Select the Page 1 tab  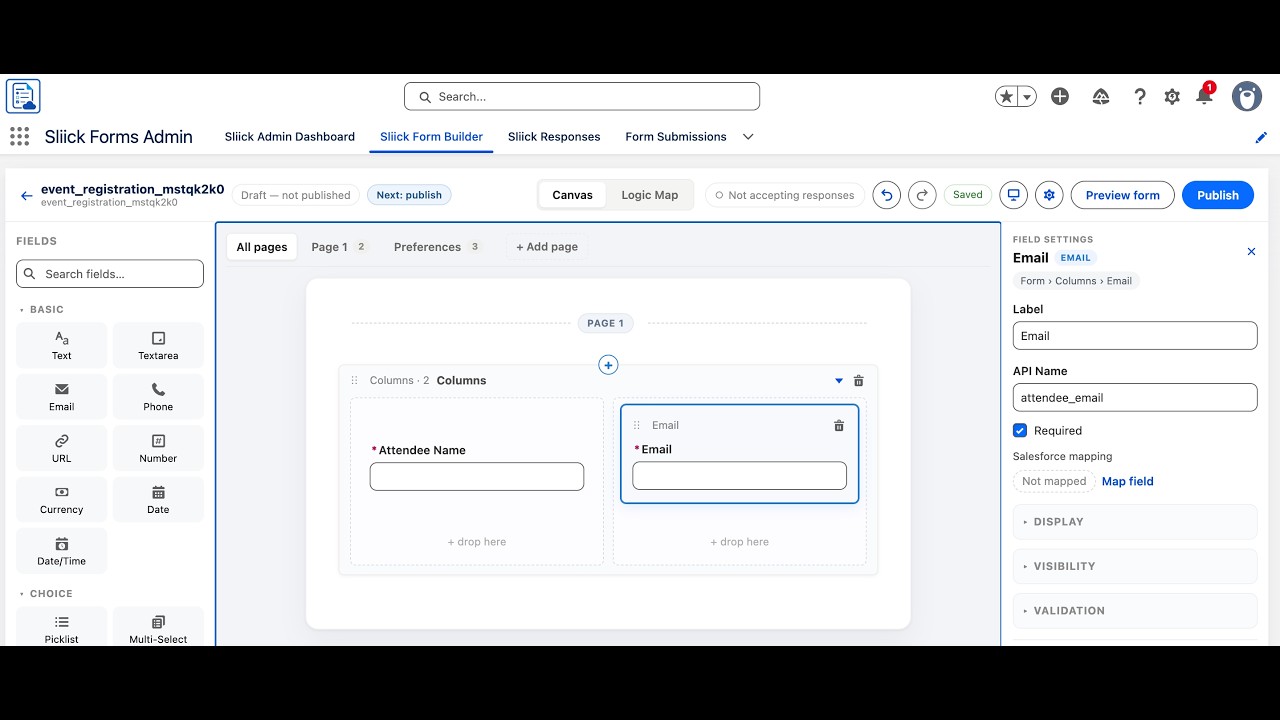click(x=339, y=247)
